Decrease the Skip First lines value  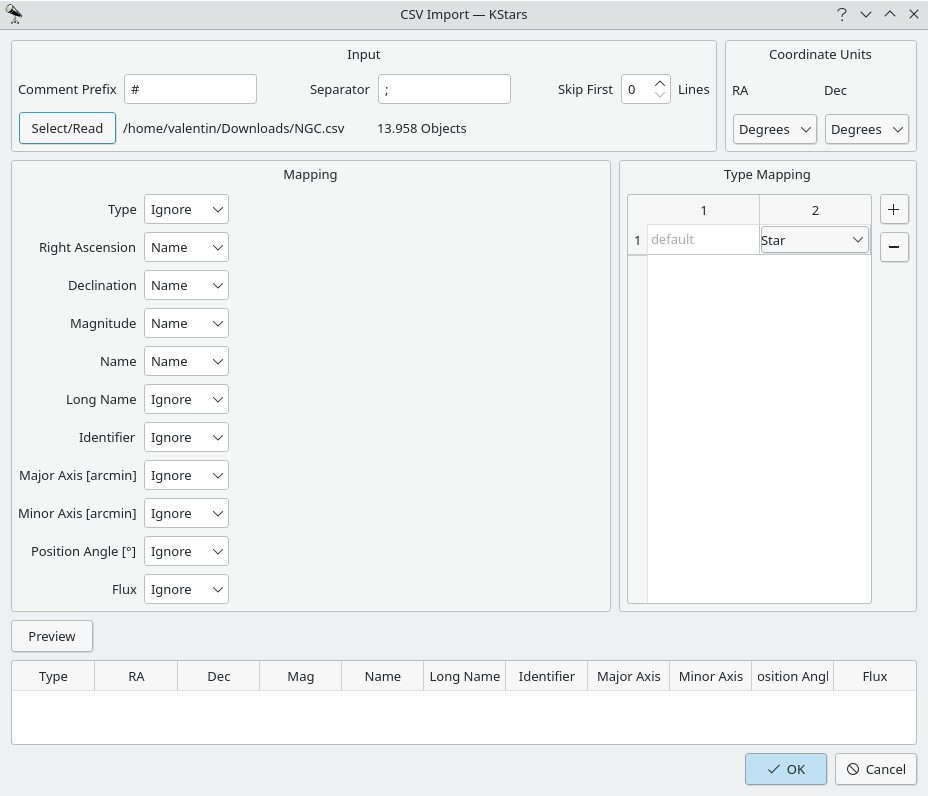pyautogui.click(x=660, y=95)
